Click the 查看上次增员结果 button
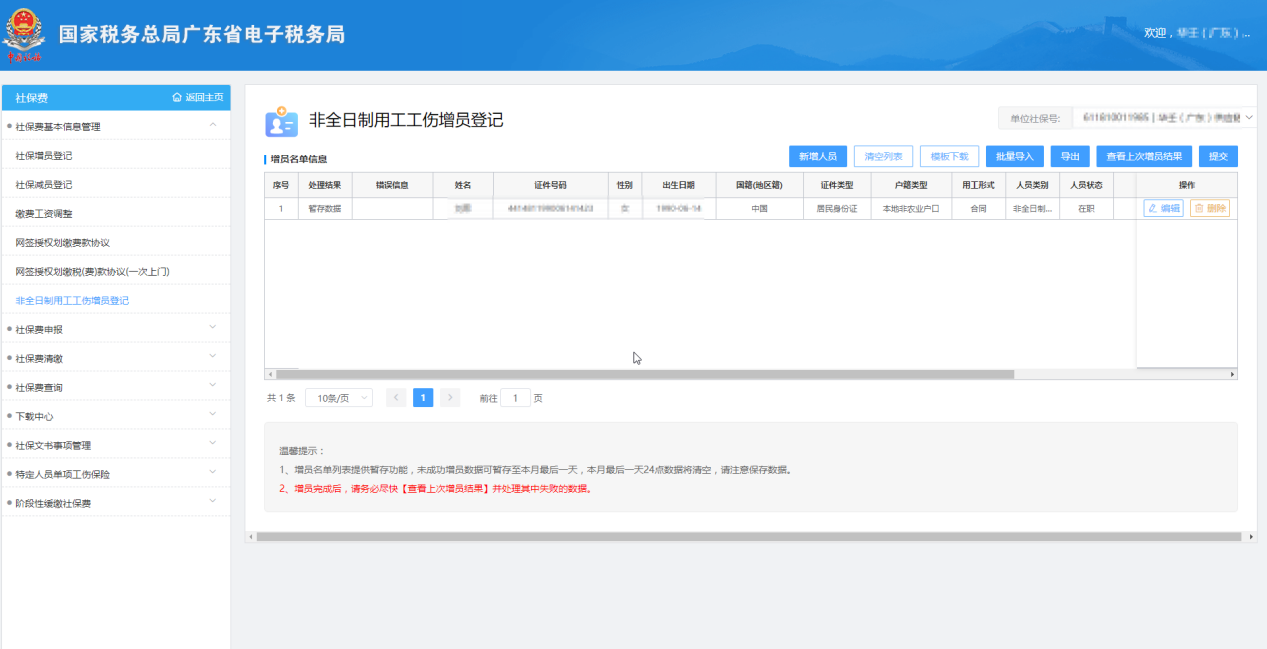The height and width of the screenshot is (649, 1267). coord(1143,157)
